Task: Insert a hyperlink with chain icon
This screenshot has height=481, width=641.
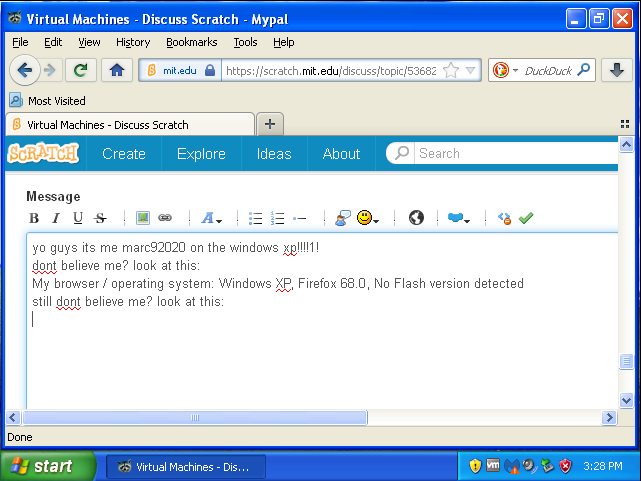Action: pyautogui.click(x=165, y=218)
